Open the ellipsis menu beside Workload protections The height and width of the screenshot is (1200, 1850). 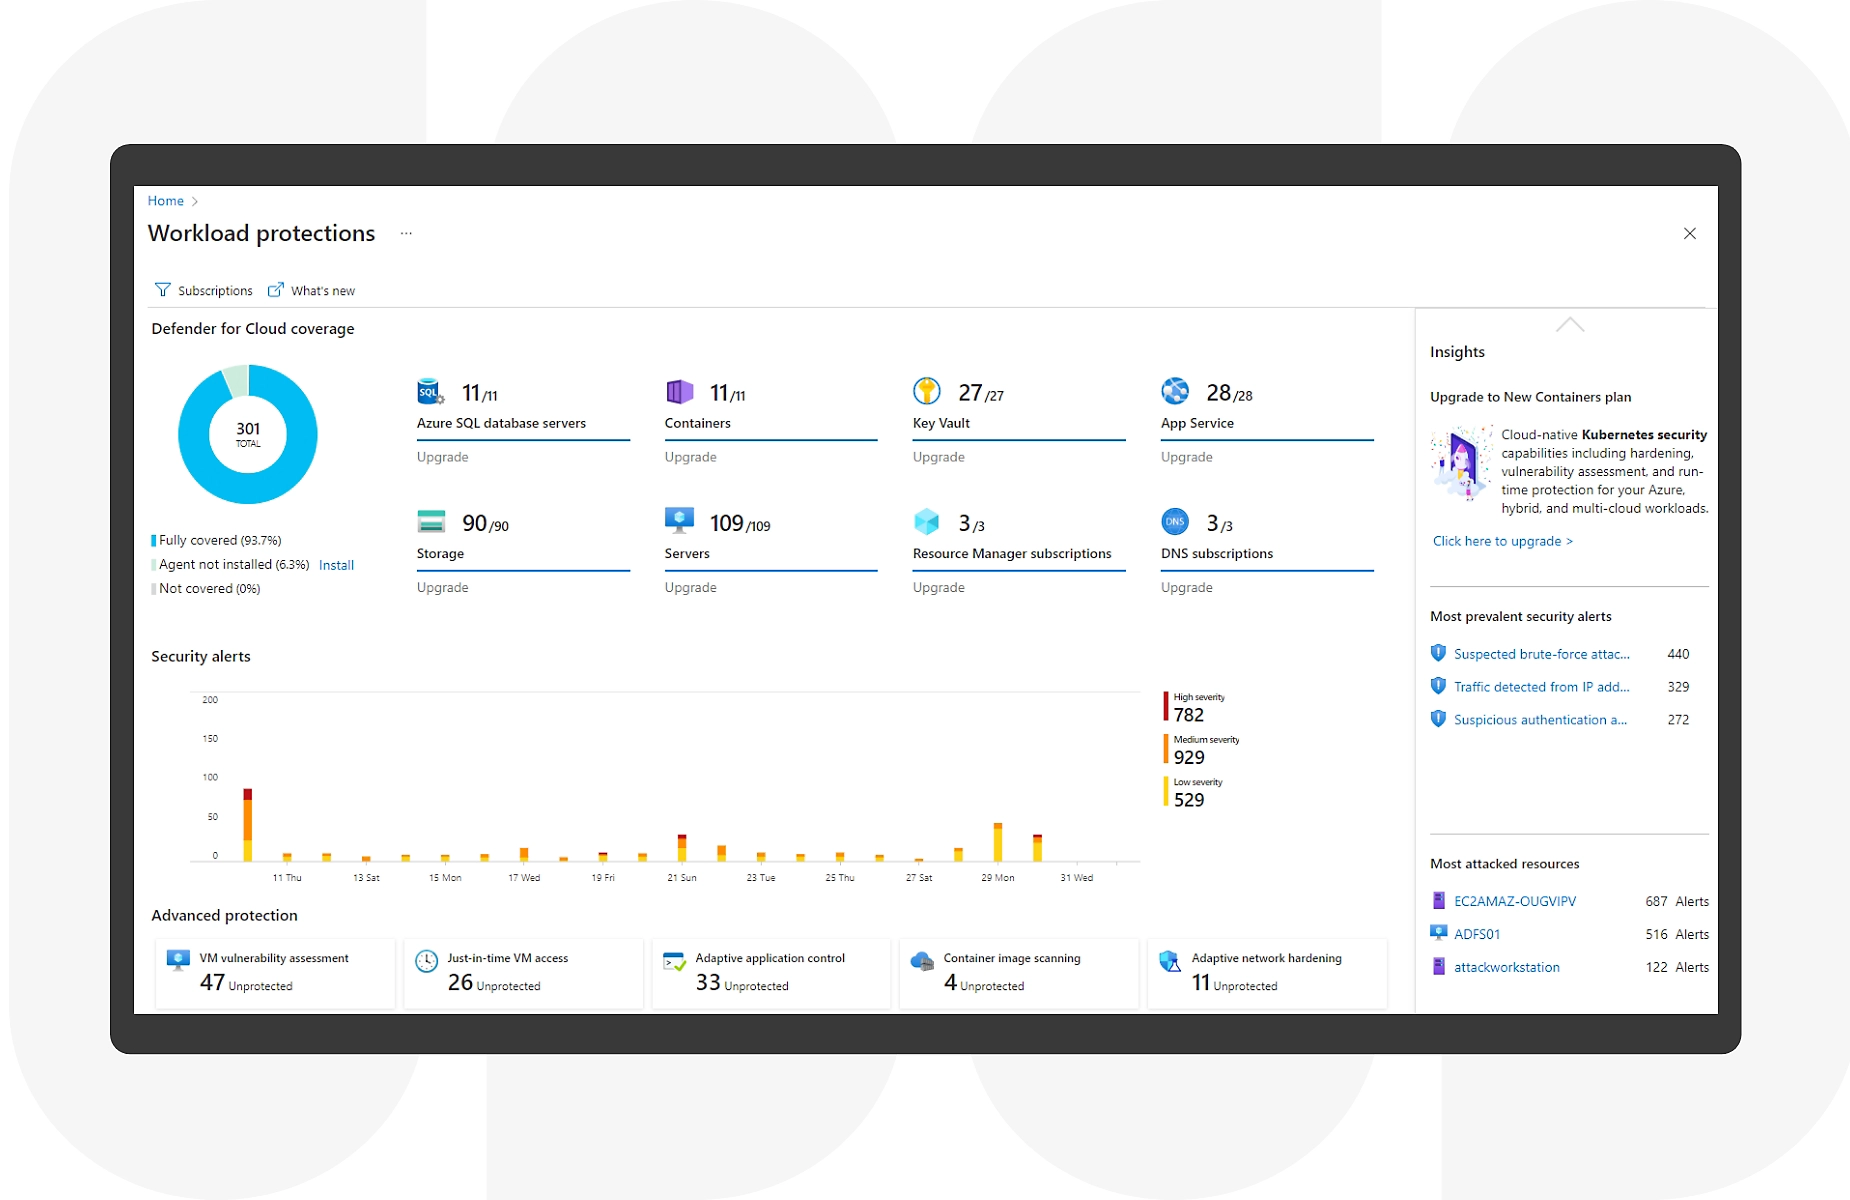coord(406,234)
